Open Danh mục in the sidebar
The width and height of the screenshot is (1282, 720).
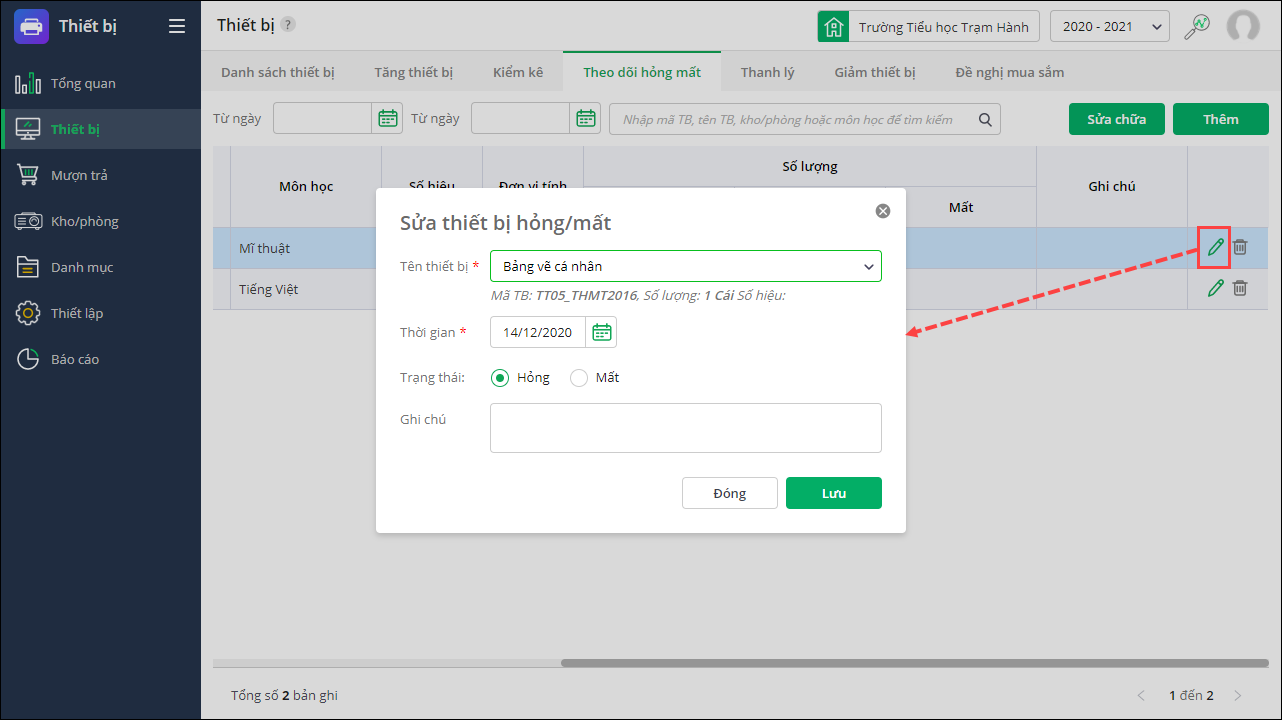click(x=100, y=267)
